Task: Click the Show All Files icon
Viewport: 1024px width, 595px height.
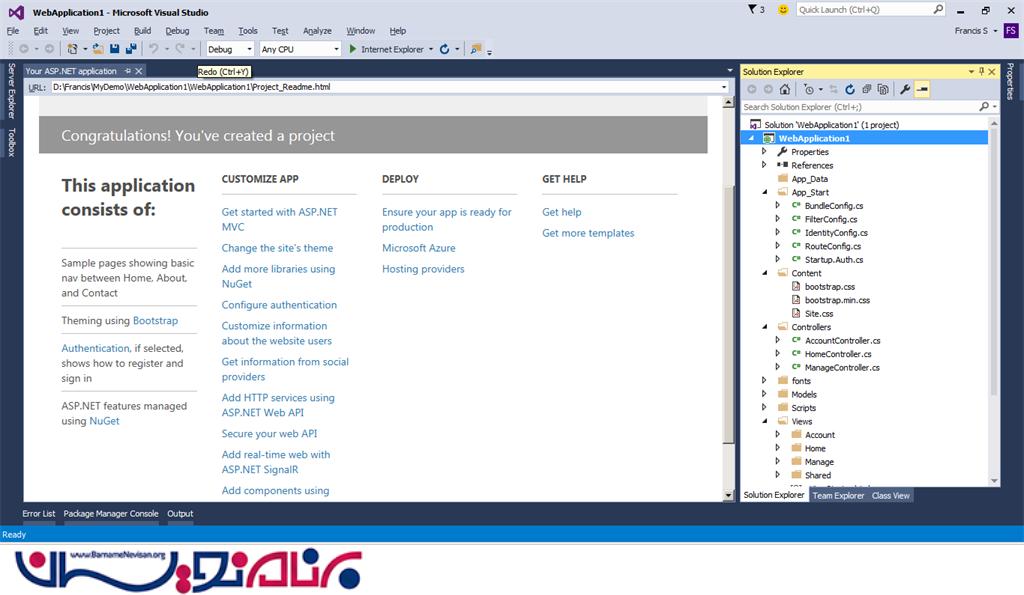Action: tap(881, 89)
